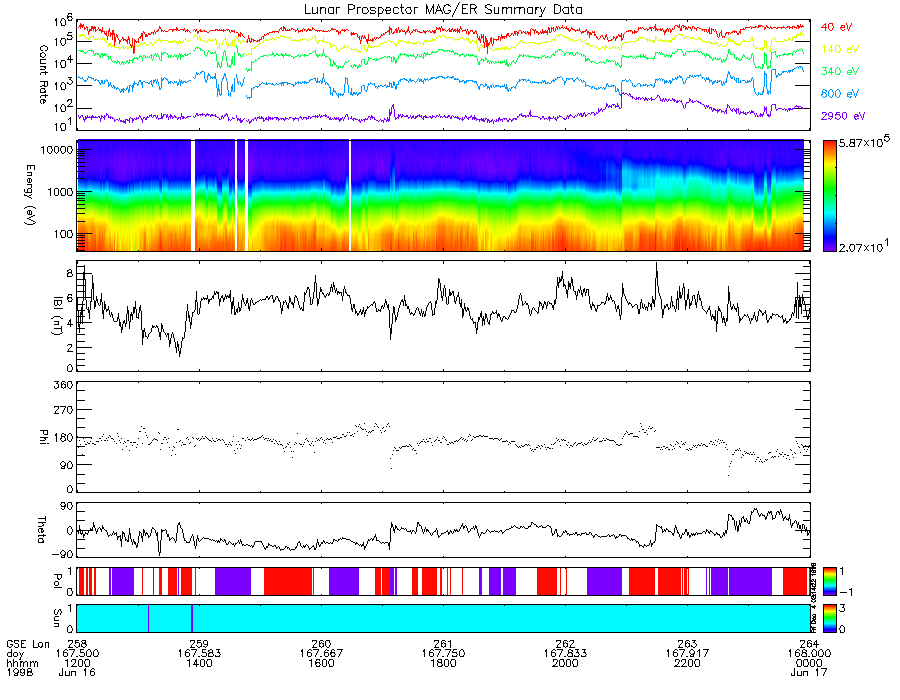This screenshot has width=900, height=700.
Task: Click the 'Pol' axis label
Action: coord(56,581)
